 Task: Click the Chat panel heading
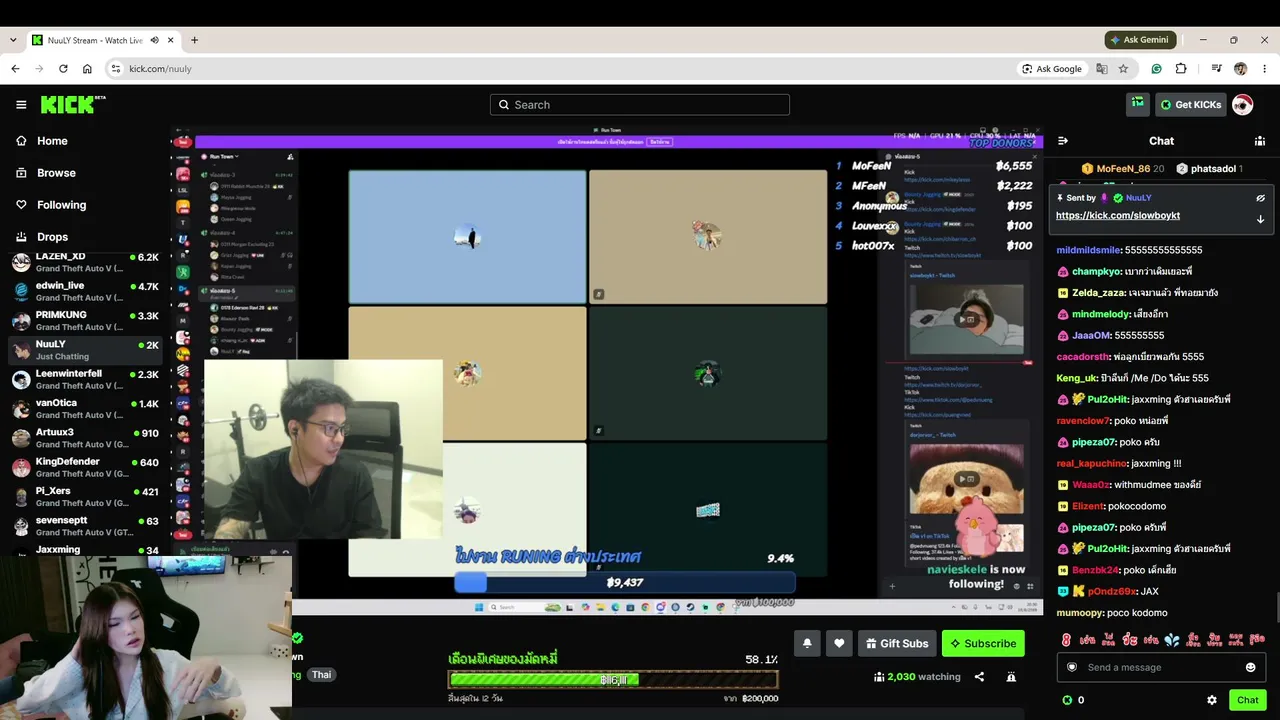[1161, 141]
